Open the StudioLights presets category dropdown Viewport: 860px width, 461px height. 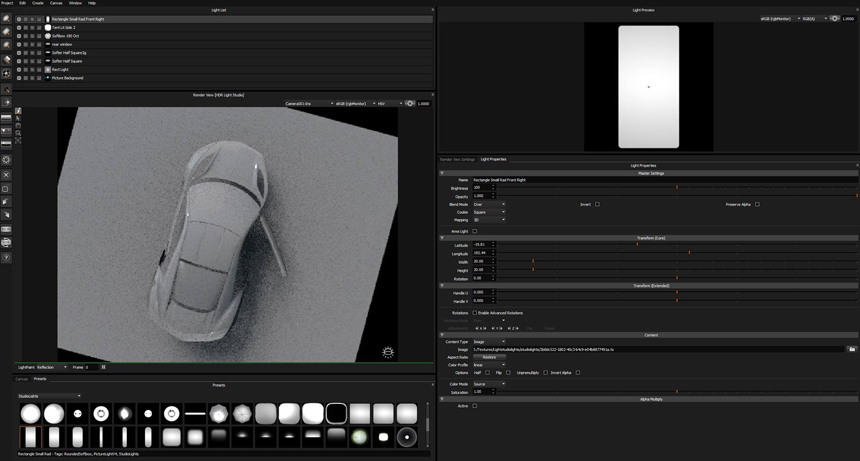(49, 396)
